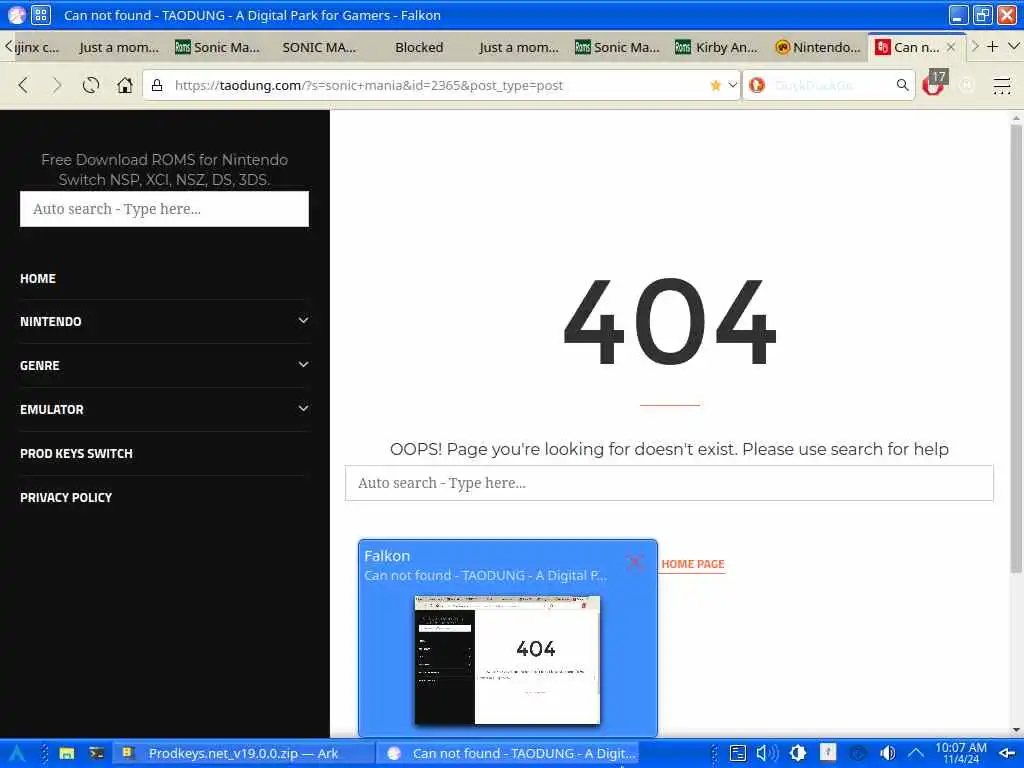Switch to the 'SONIC MA...' tab
This screenshot has width=1024, height=768.
pos(319,47)
